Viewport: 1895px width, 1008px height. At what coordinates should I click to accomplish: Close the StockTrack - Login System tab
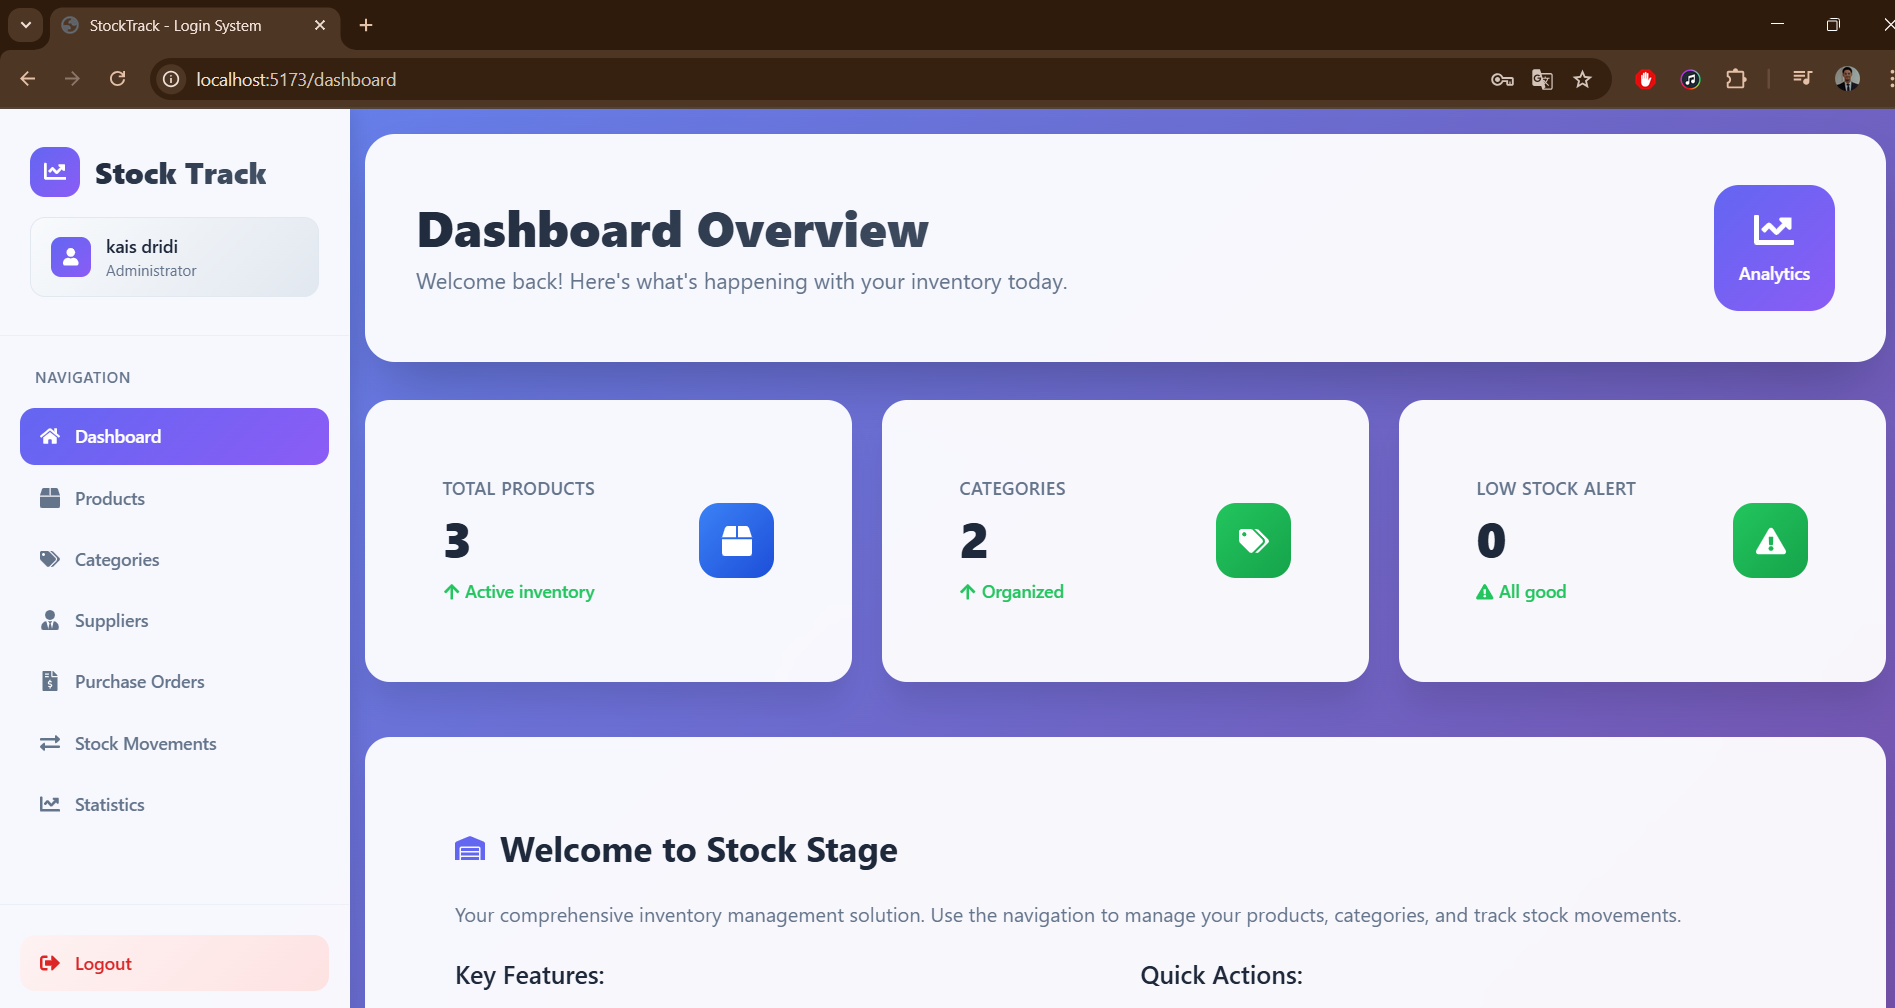point(320,25)
